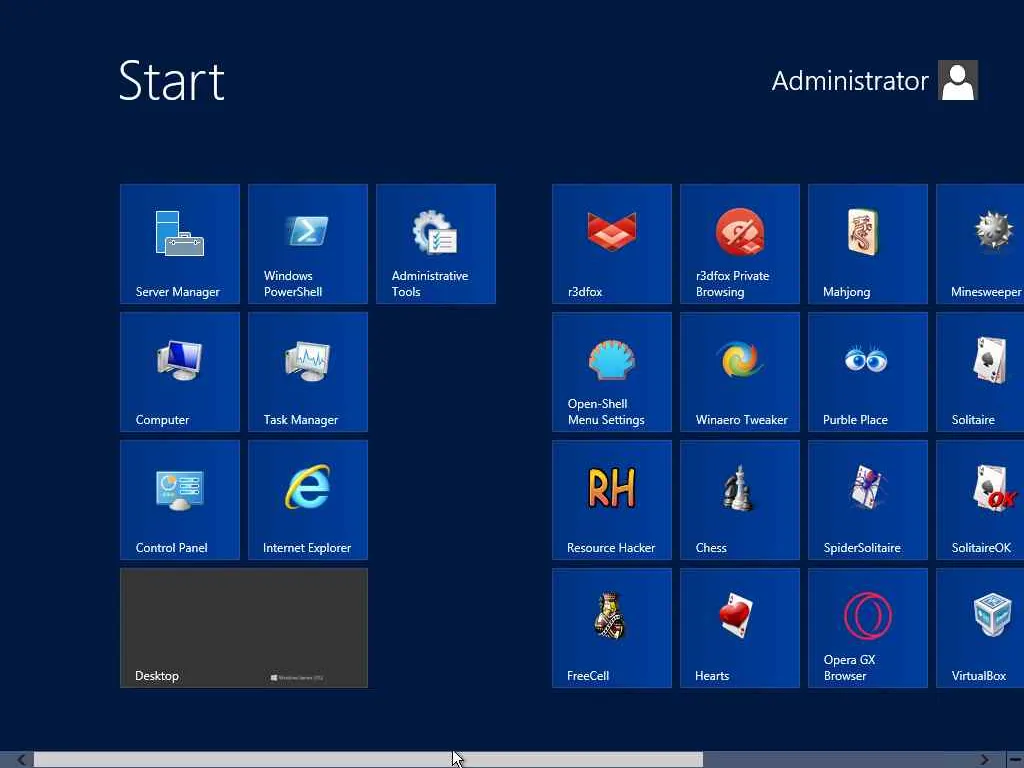This screenshot has width=1024, height=768.
Task: Launch Internet Explorer tile
Action: click(x=308, y=500)
